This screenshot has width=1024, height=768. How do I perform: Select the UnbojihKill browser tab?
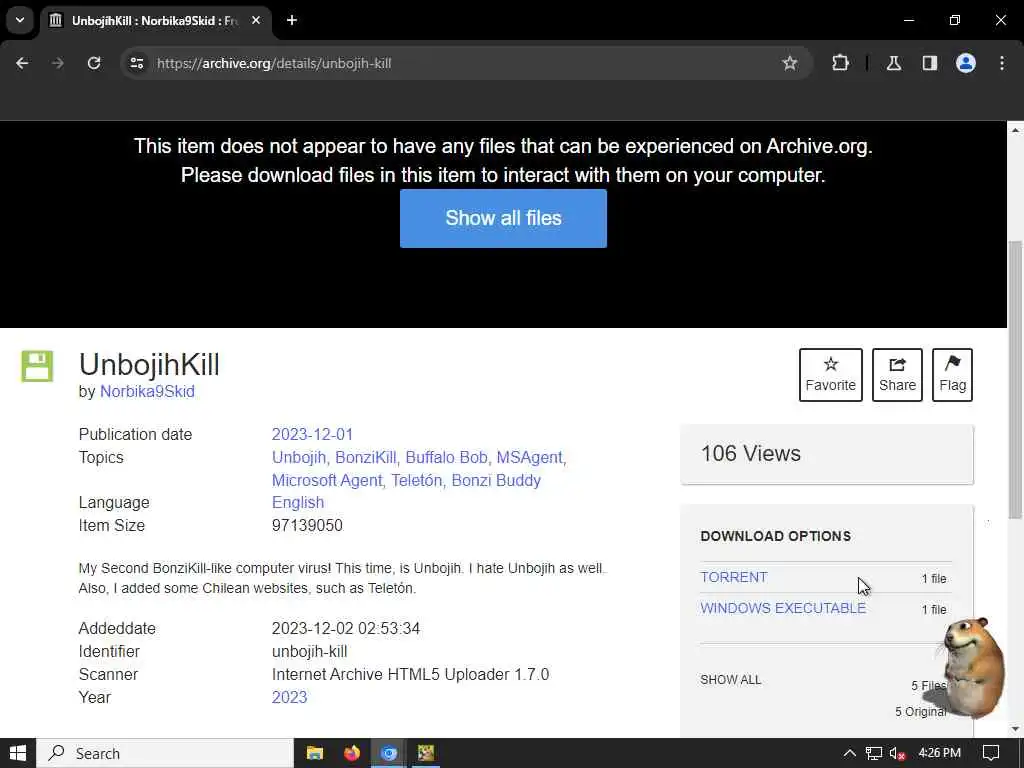pos(155,21)
